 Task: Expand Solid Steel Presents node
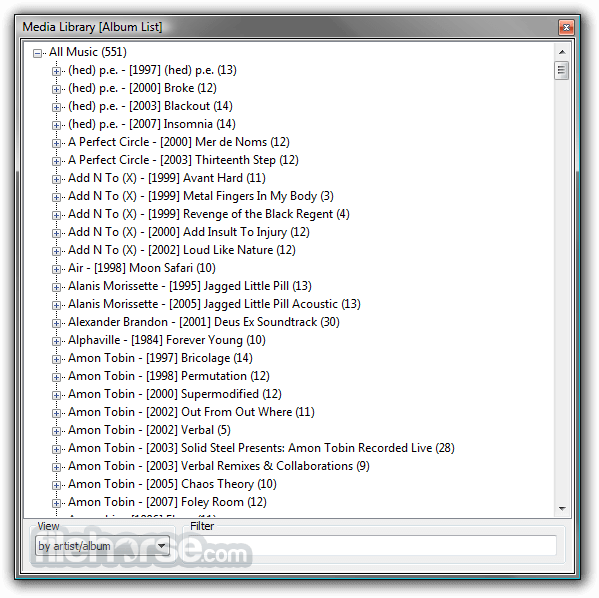(x=56, y=449)
